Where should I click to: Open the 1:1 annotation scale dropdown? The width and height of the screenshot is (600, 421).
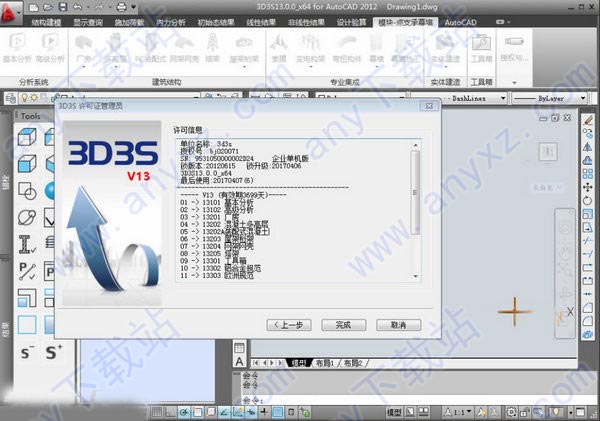click(x=458, y=412)
